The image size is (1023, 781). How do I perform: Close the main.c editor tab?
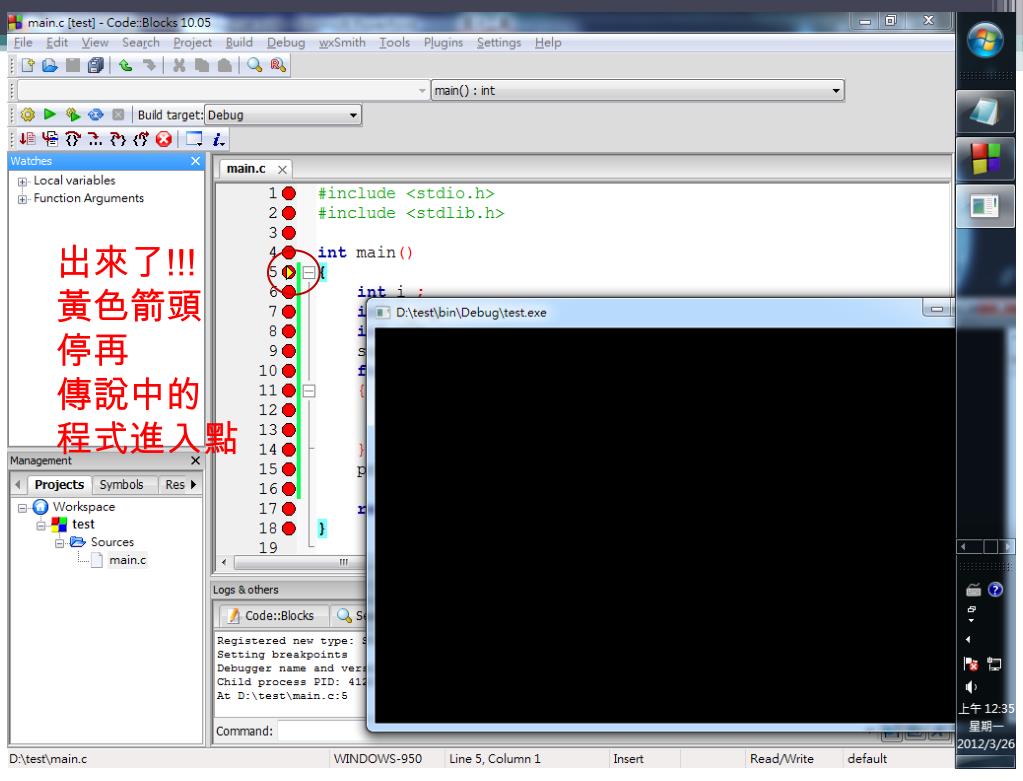coord(282,170)
